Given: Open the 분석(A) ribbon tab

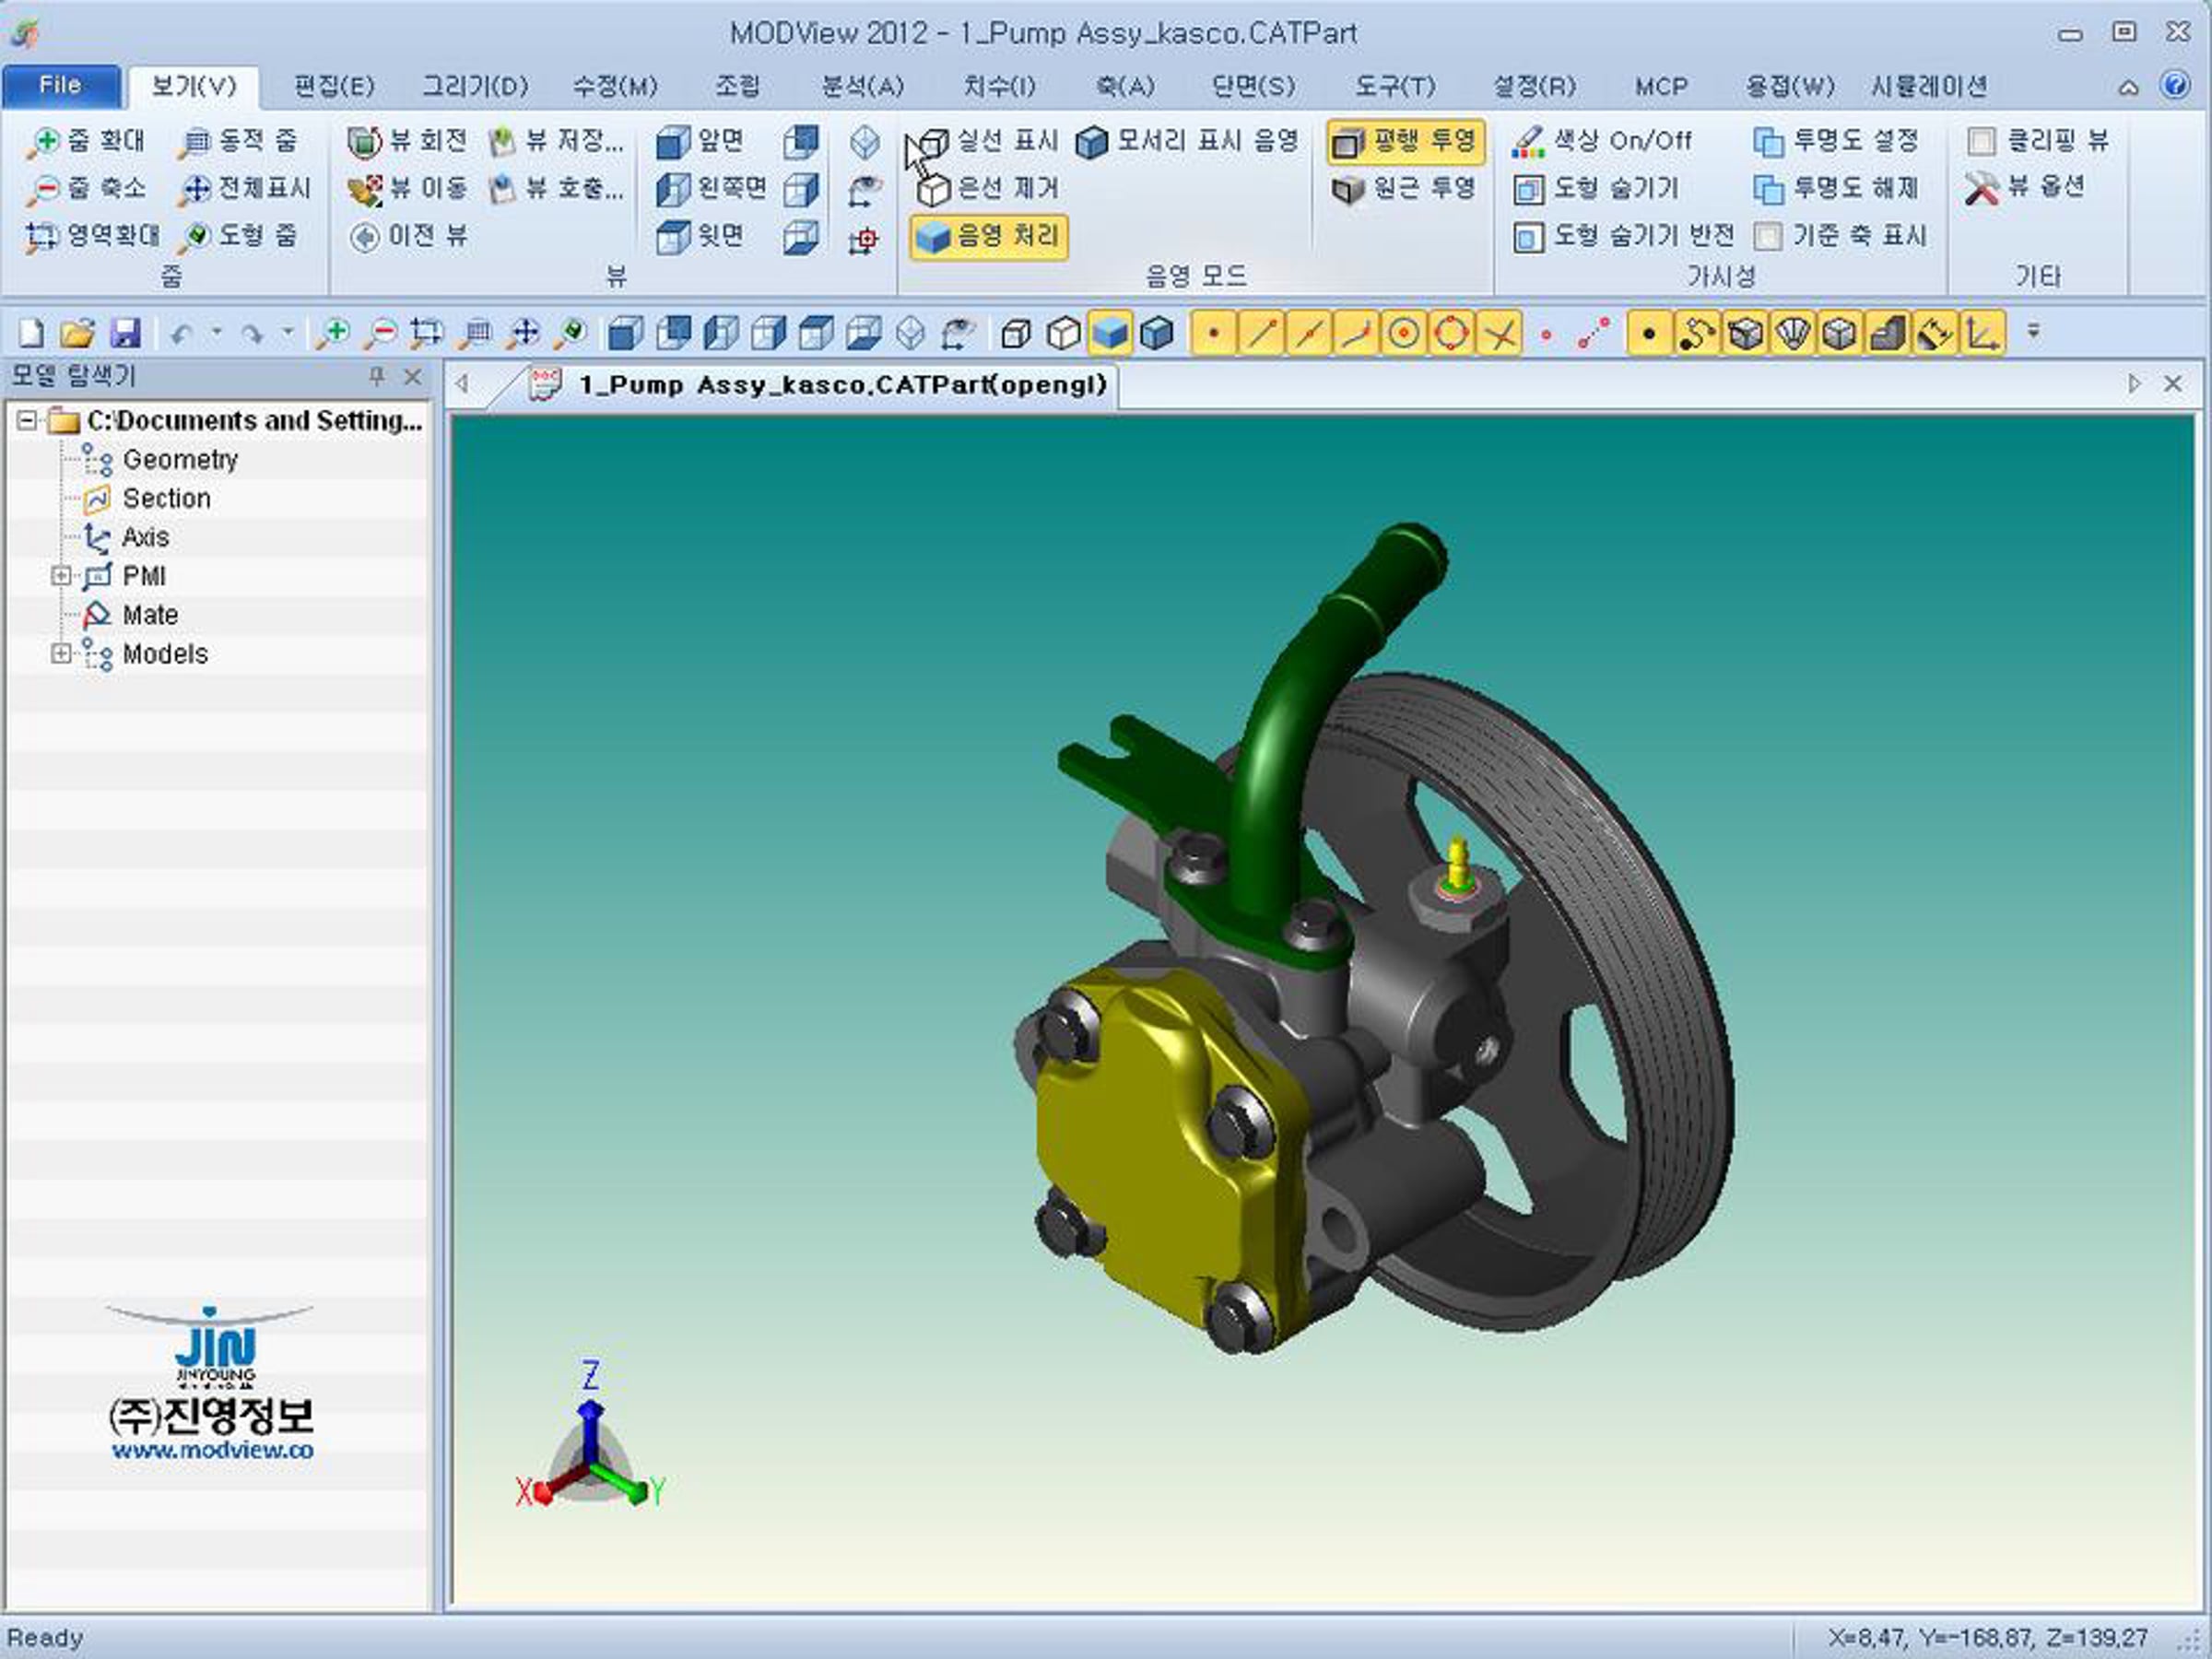Looking at the screenshot, I should click(862, 87).
